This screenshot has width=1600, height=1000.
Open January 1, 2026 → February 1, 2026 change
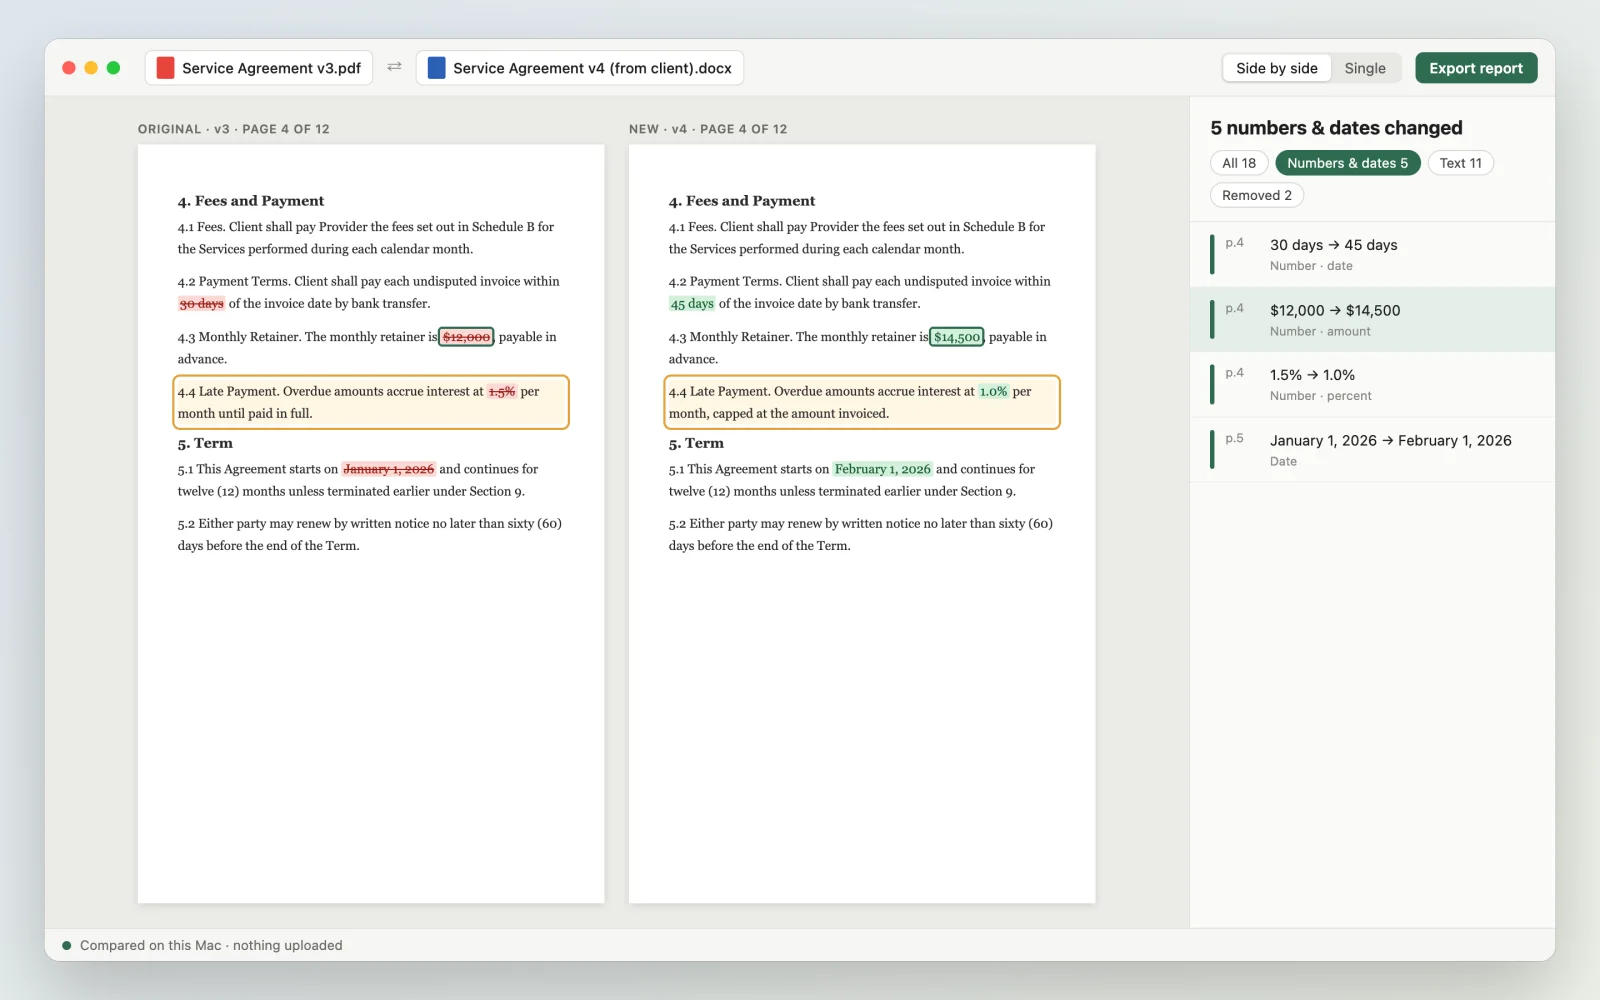click(1372, 449)
